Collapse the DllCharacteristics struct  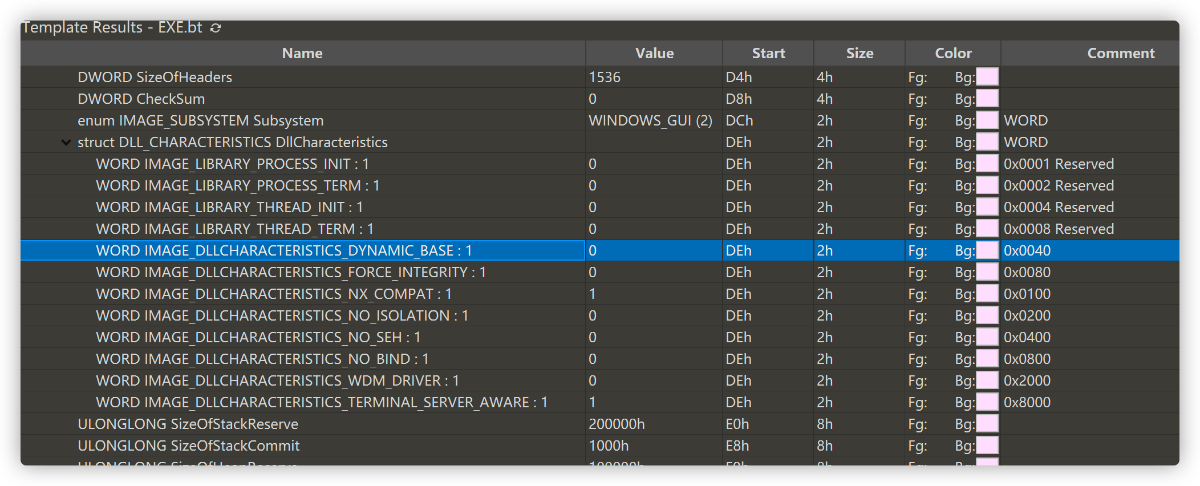point(66,143)
